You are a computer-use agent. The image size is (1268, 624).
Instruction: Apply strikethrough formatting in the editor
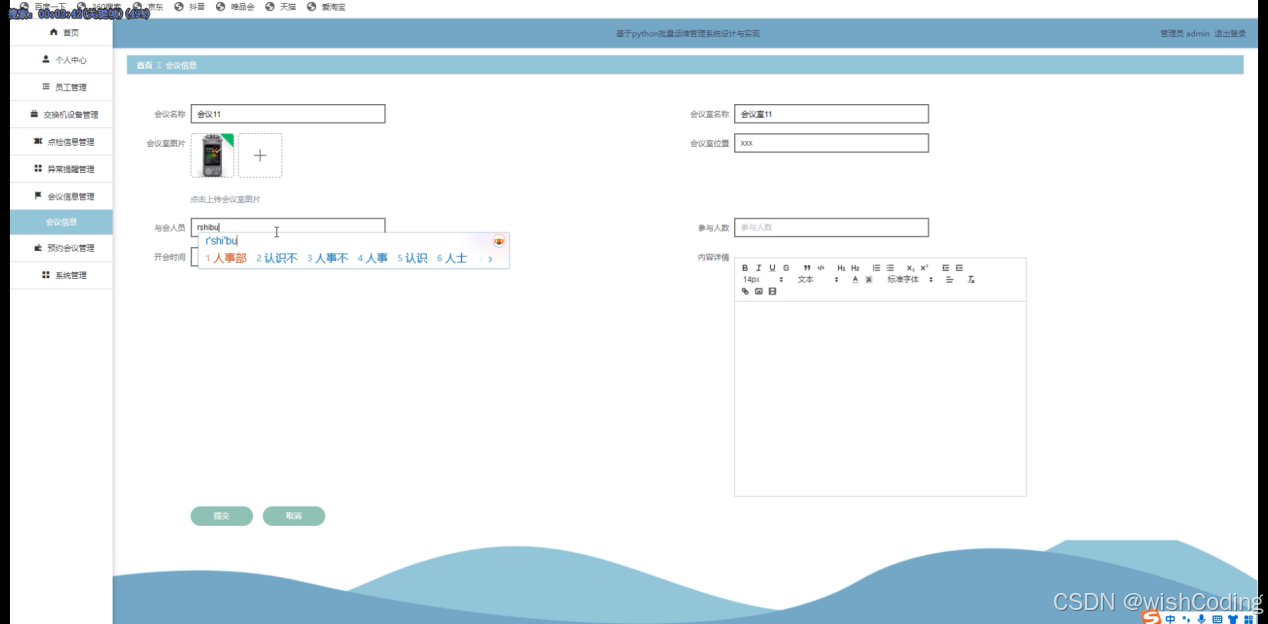tap(786, 268)
